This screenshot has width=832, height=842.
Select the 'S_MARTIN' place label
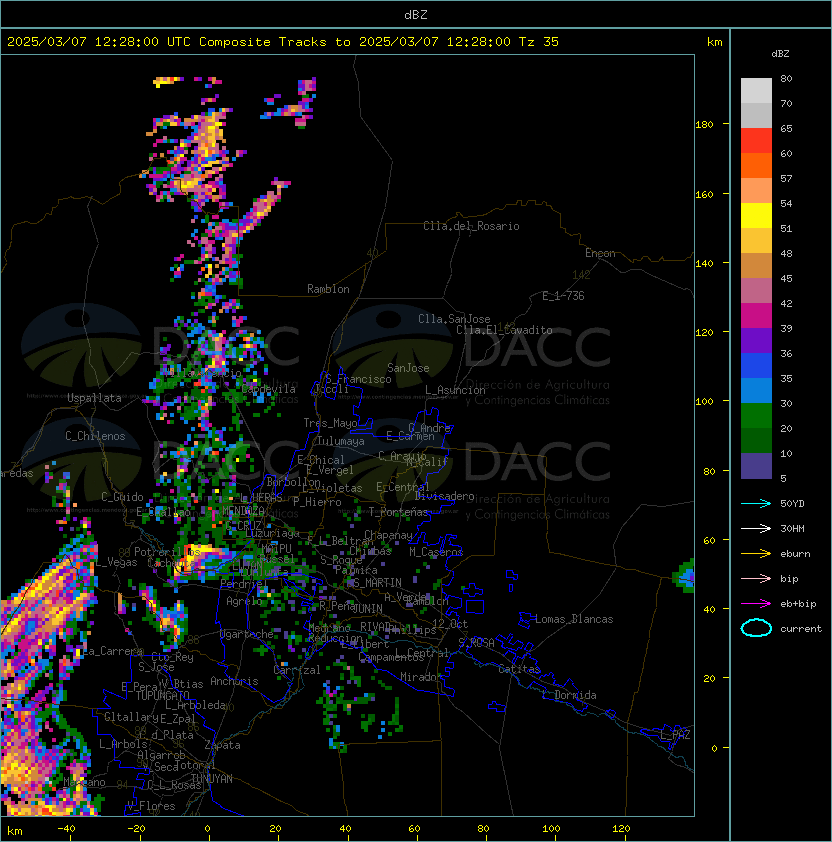point(377,583)
